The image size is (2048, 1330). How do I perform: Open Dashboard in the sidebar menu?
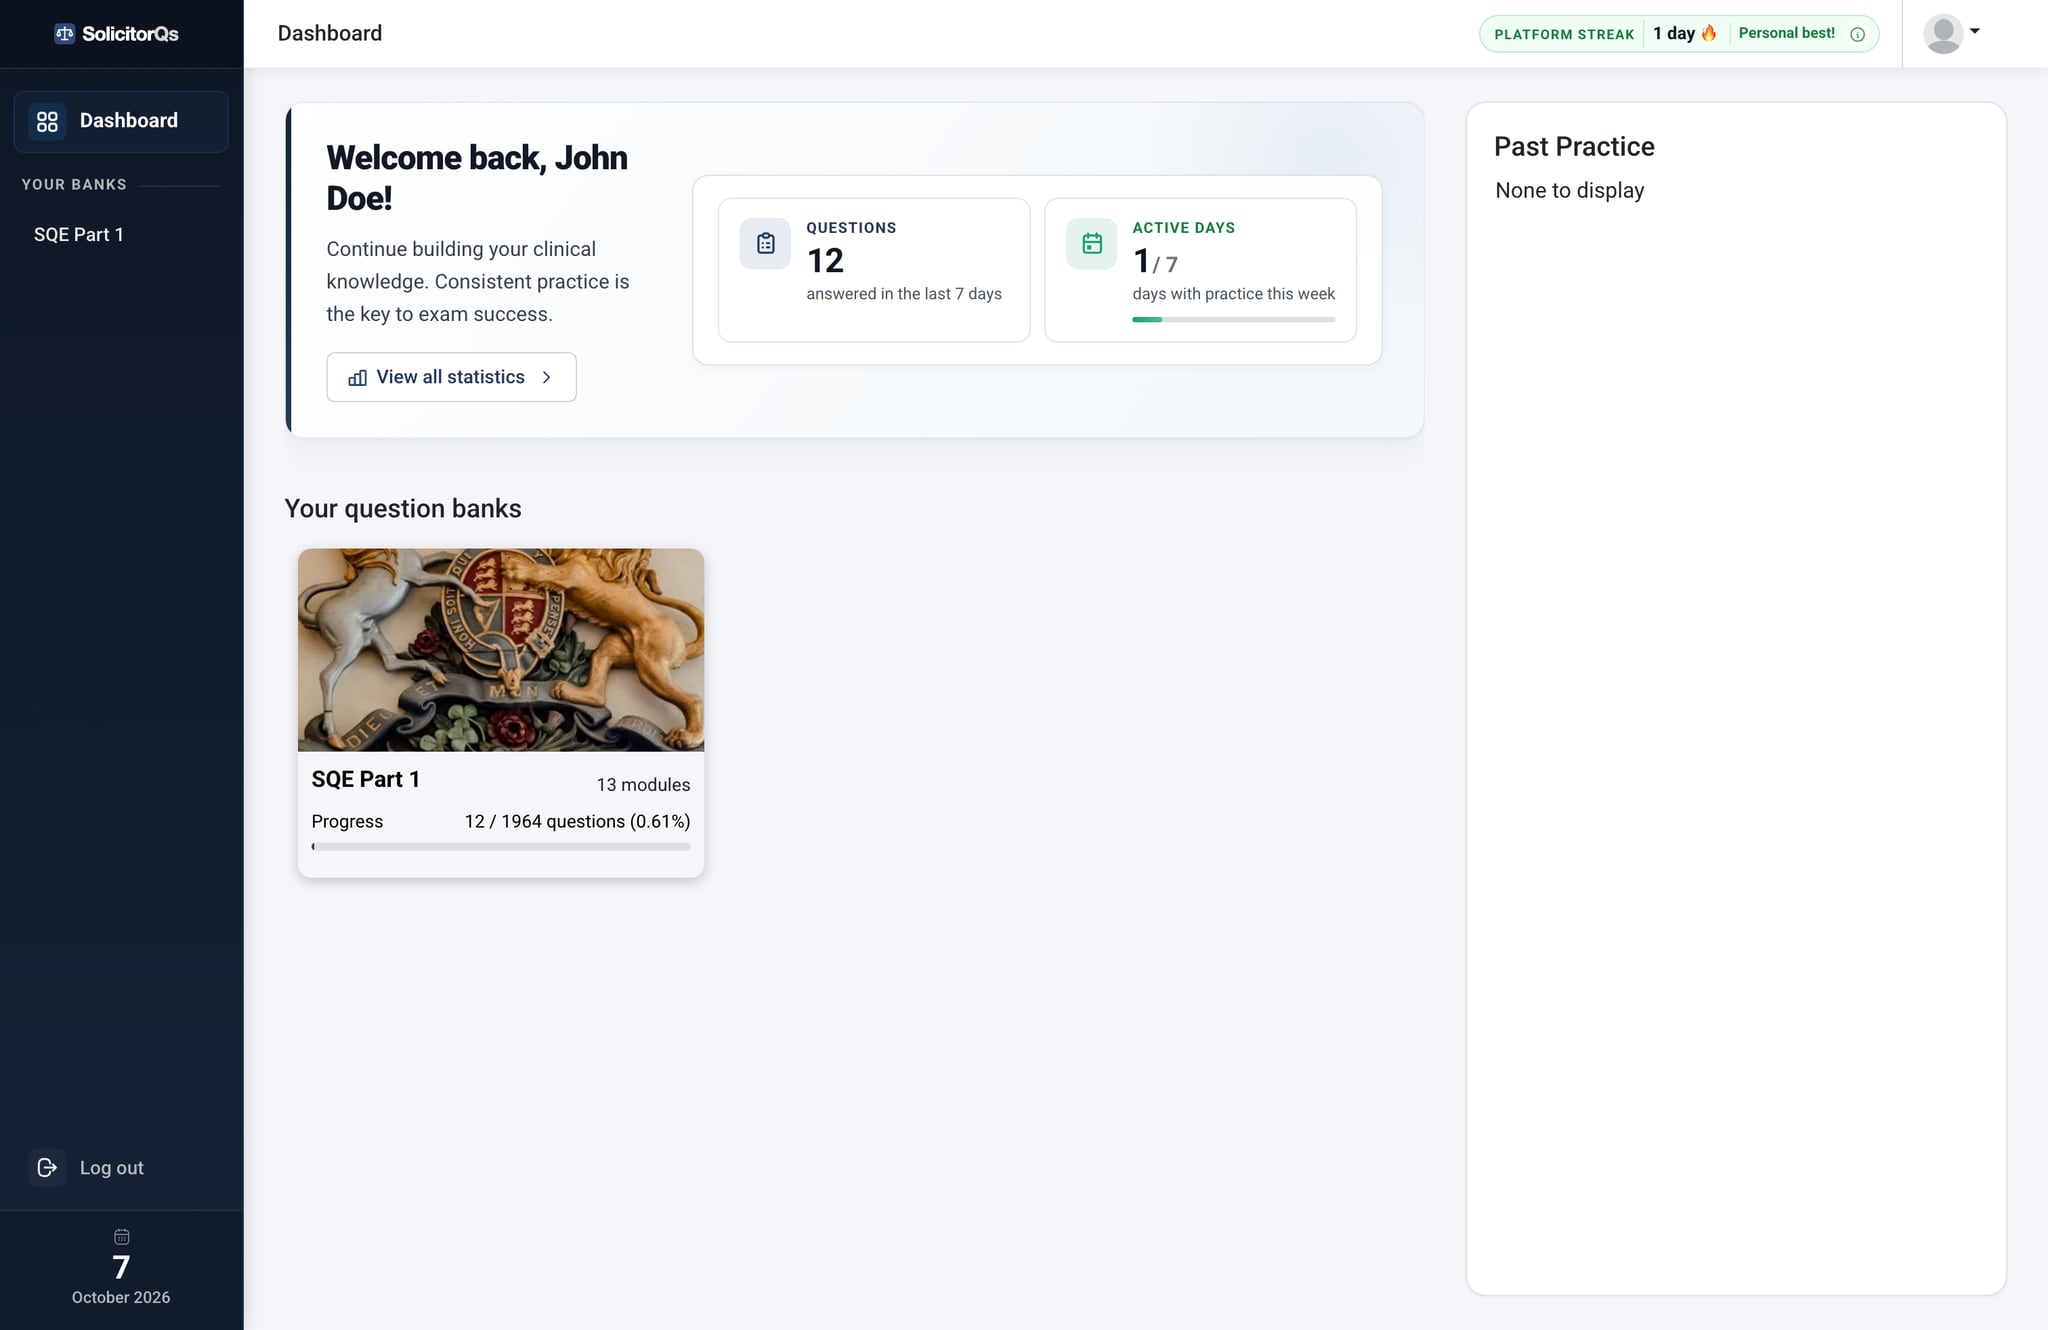[121, 121]
